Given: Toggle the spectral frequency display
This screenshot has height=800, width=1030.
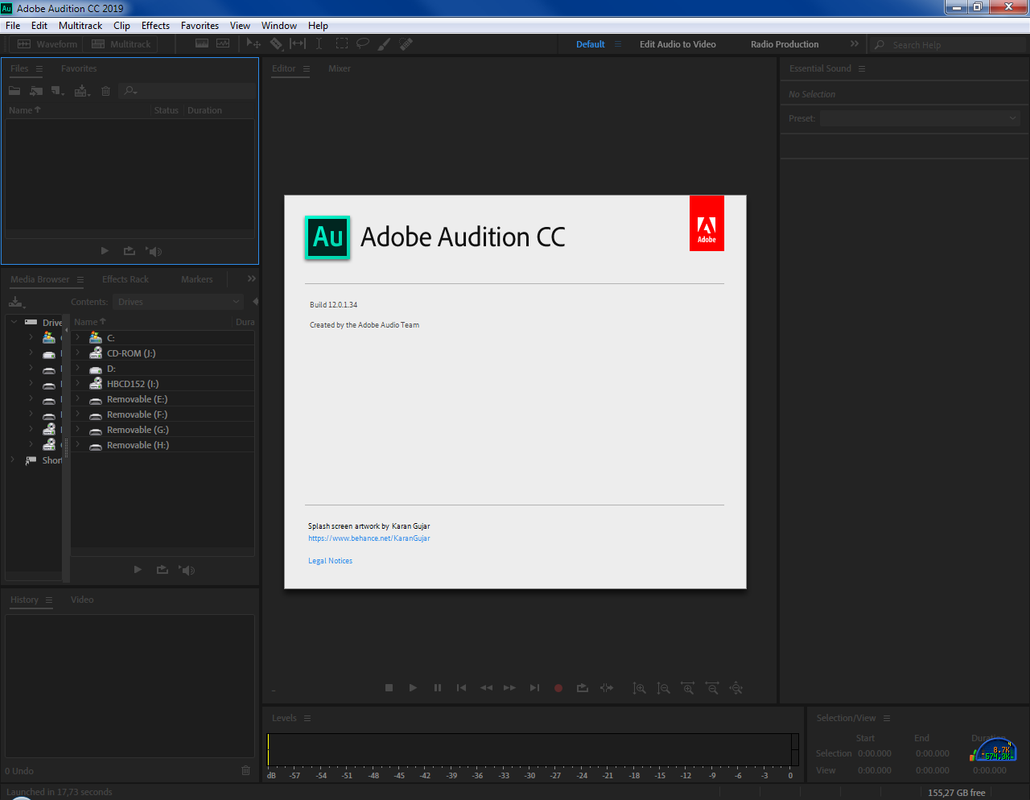Looking at the screenshot, I should (x=202, y=43).
